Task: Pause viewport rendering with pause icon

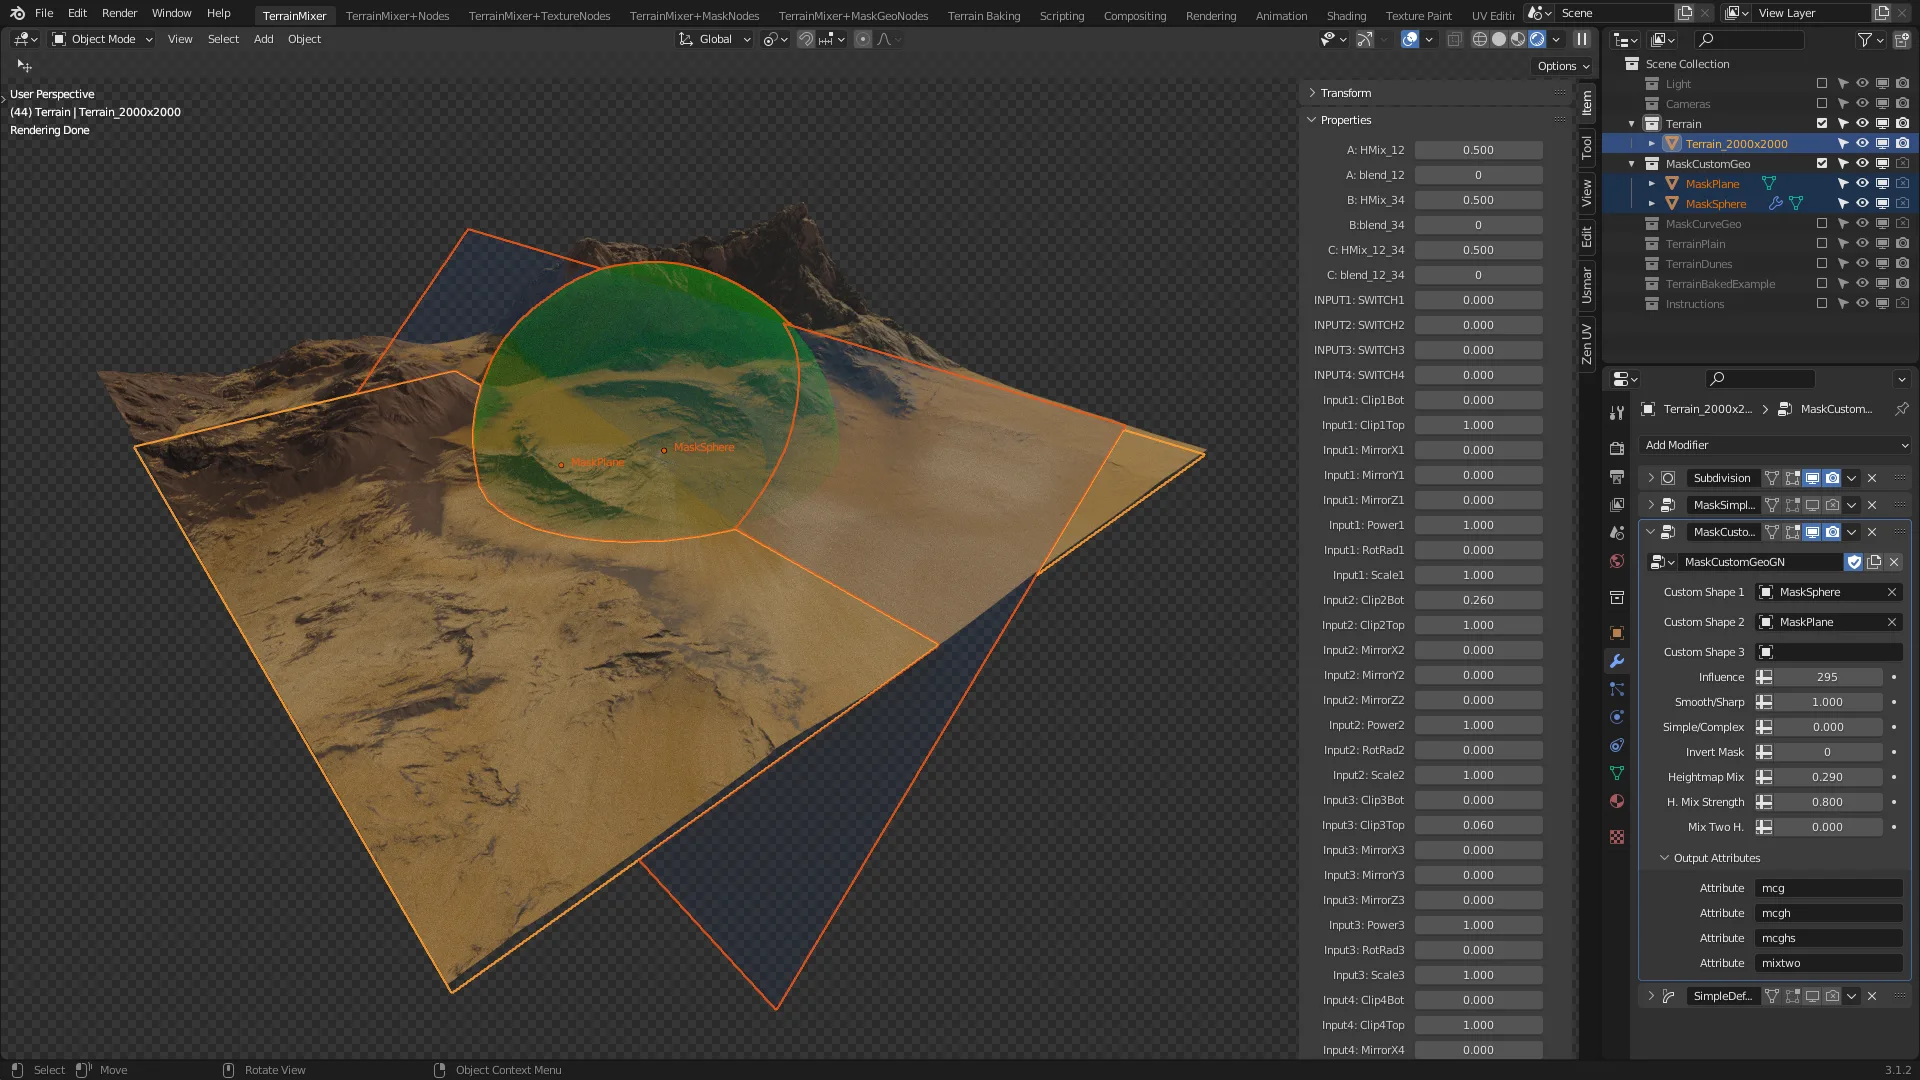Action: click(1582, 39)
